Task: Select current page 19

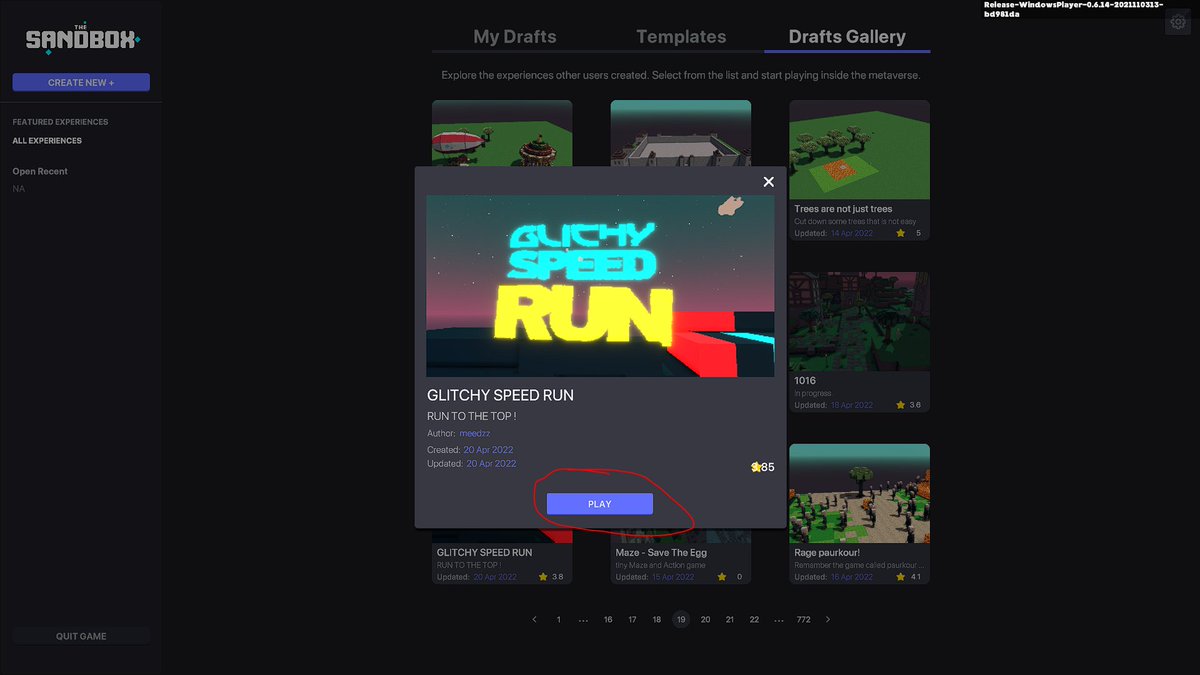Action: coord(681,620)
